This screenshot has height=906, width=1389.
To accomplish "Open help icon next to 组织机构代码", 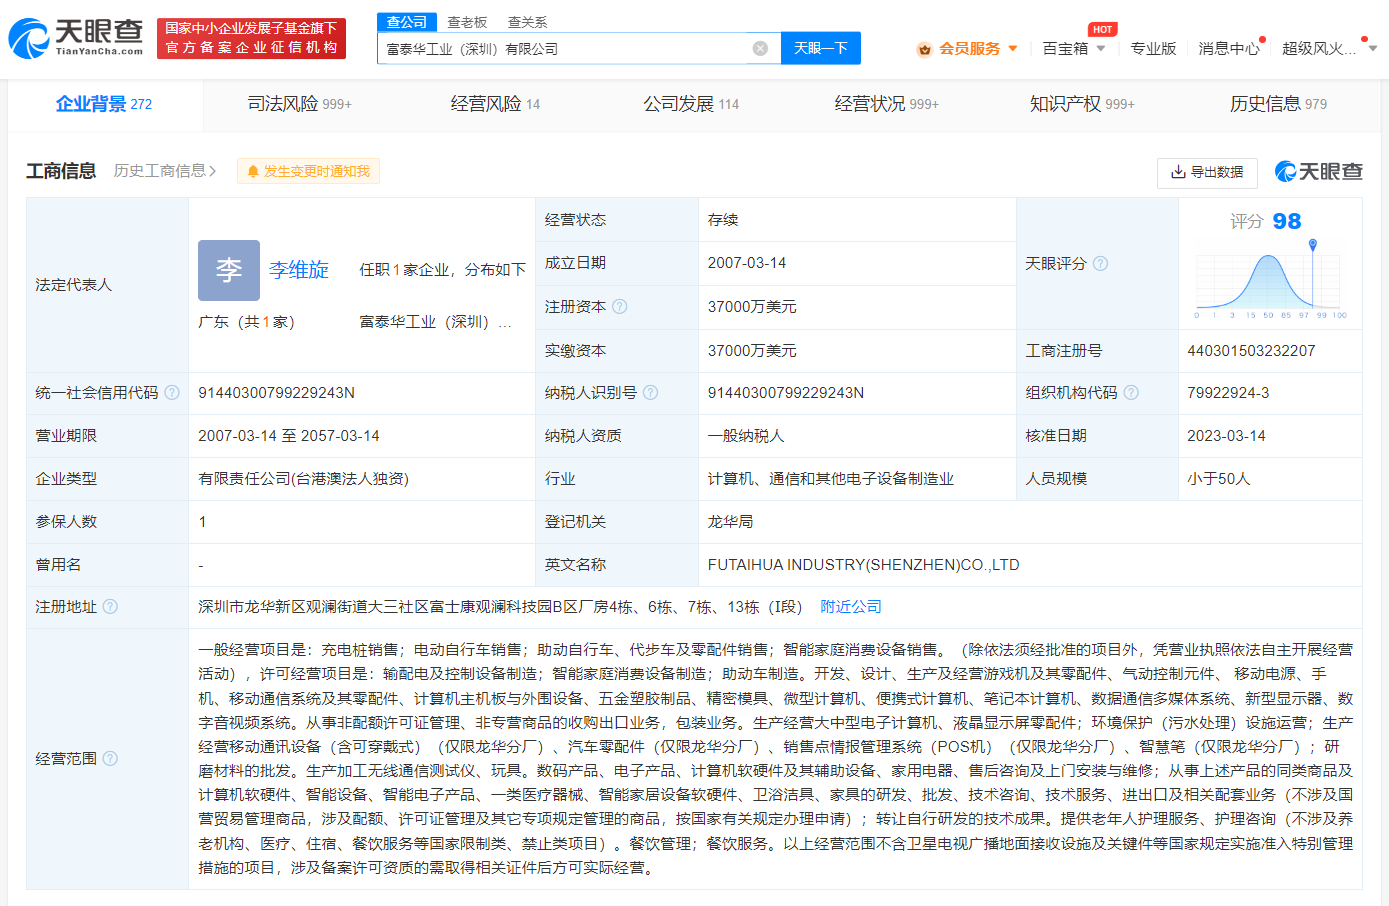I will 1131,393.
